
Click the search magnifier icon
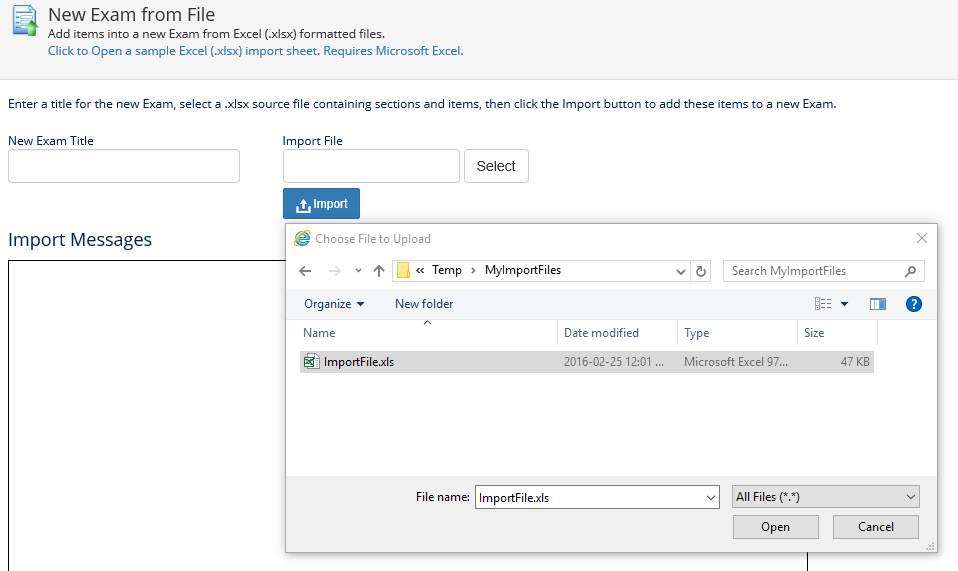[x=910, y=271]
